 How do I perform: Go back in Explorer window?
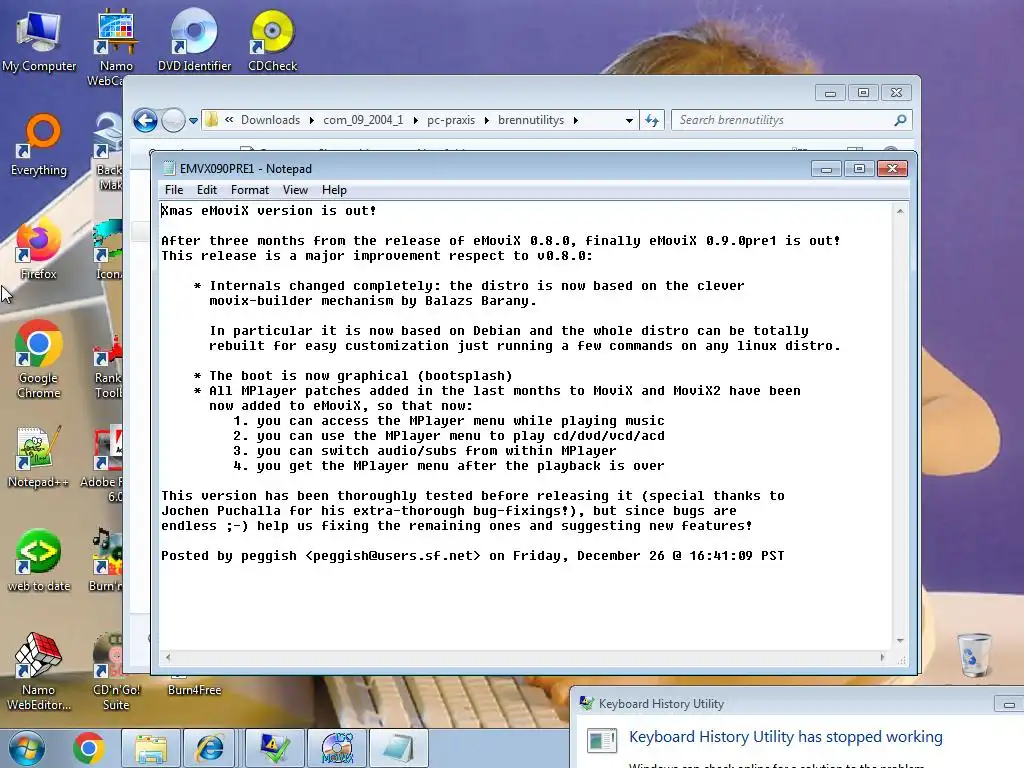pos(145,120)
